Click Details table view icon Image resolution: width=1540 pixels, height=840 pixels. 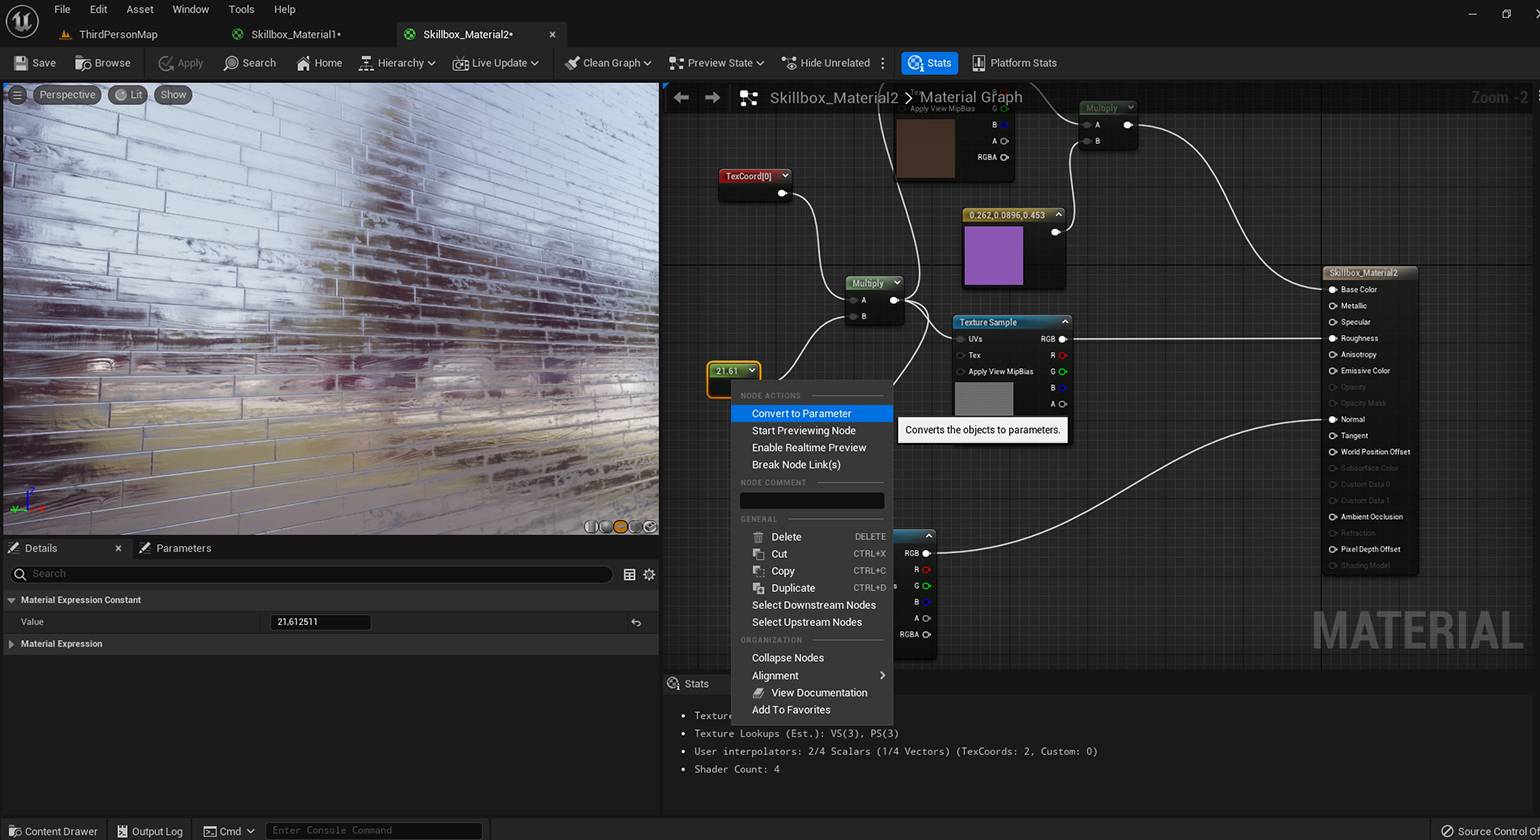click(x=629, y=574)
